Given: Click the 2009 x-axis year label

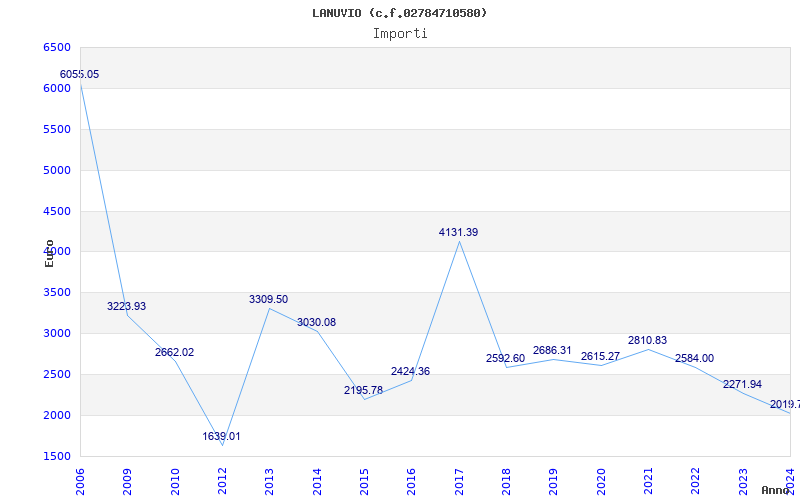Looking at the screenshot, I should click(127, 482).
